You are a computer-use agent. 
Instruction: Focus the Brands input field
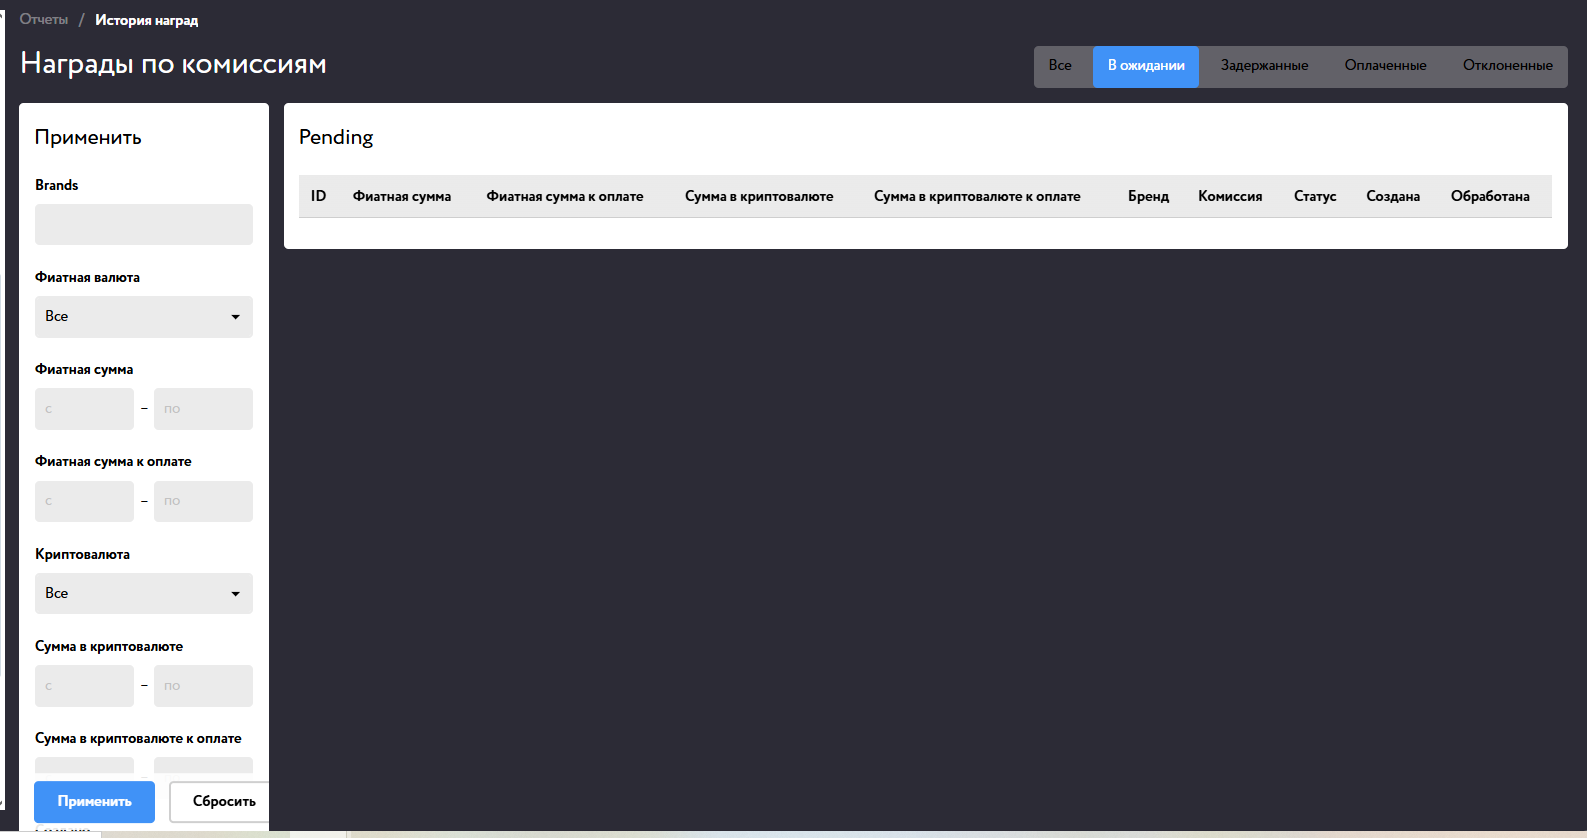click(x=143, y=225)
